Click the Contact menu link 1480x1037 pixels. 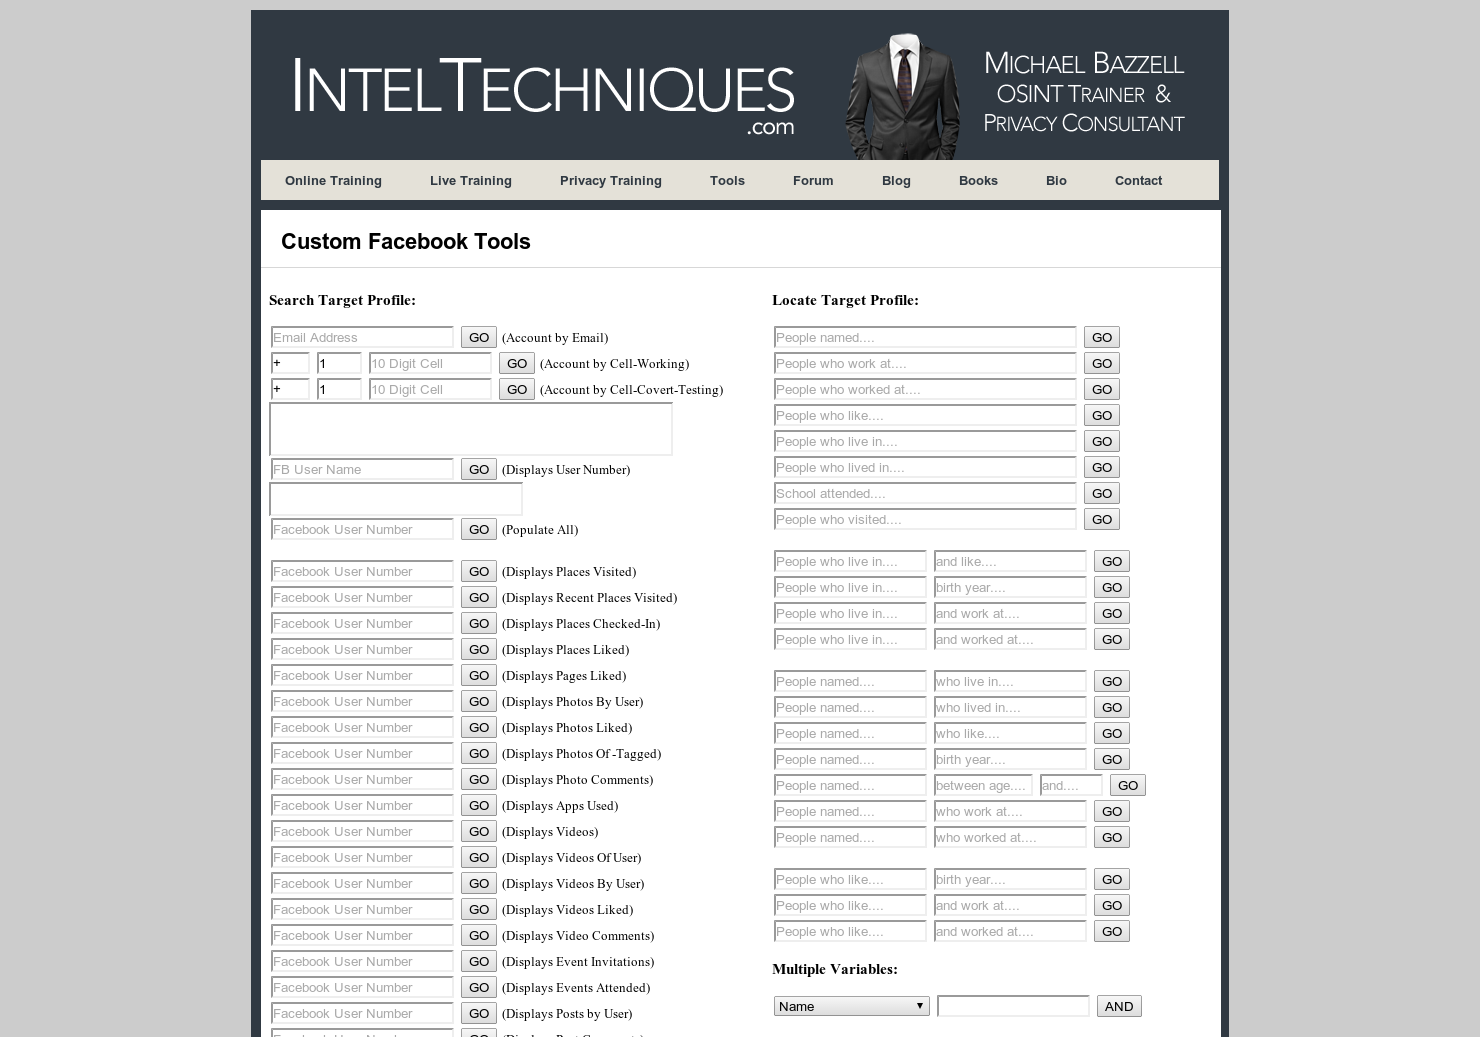tap(1138, 180)
